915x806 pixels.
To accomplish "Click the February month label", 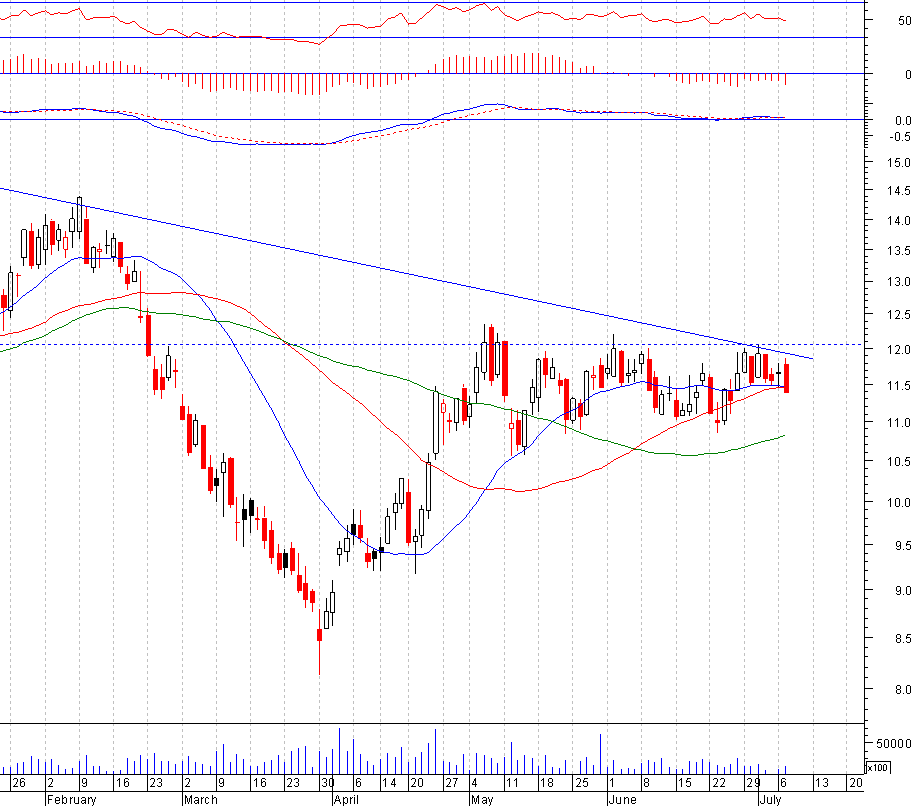I will point(71,800).
